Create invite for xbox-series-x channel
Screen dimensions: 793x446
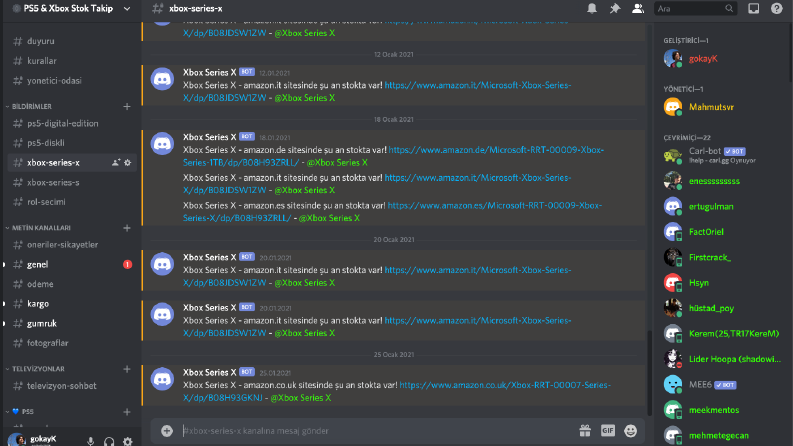[x=116, y=162]
